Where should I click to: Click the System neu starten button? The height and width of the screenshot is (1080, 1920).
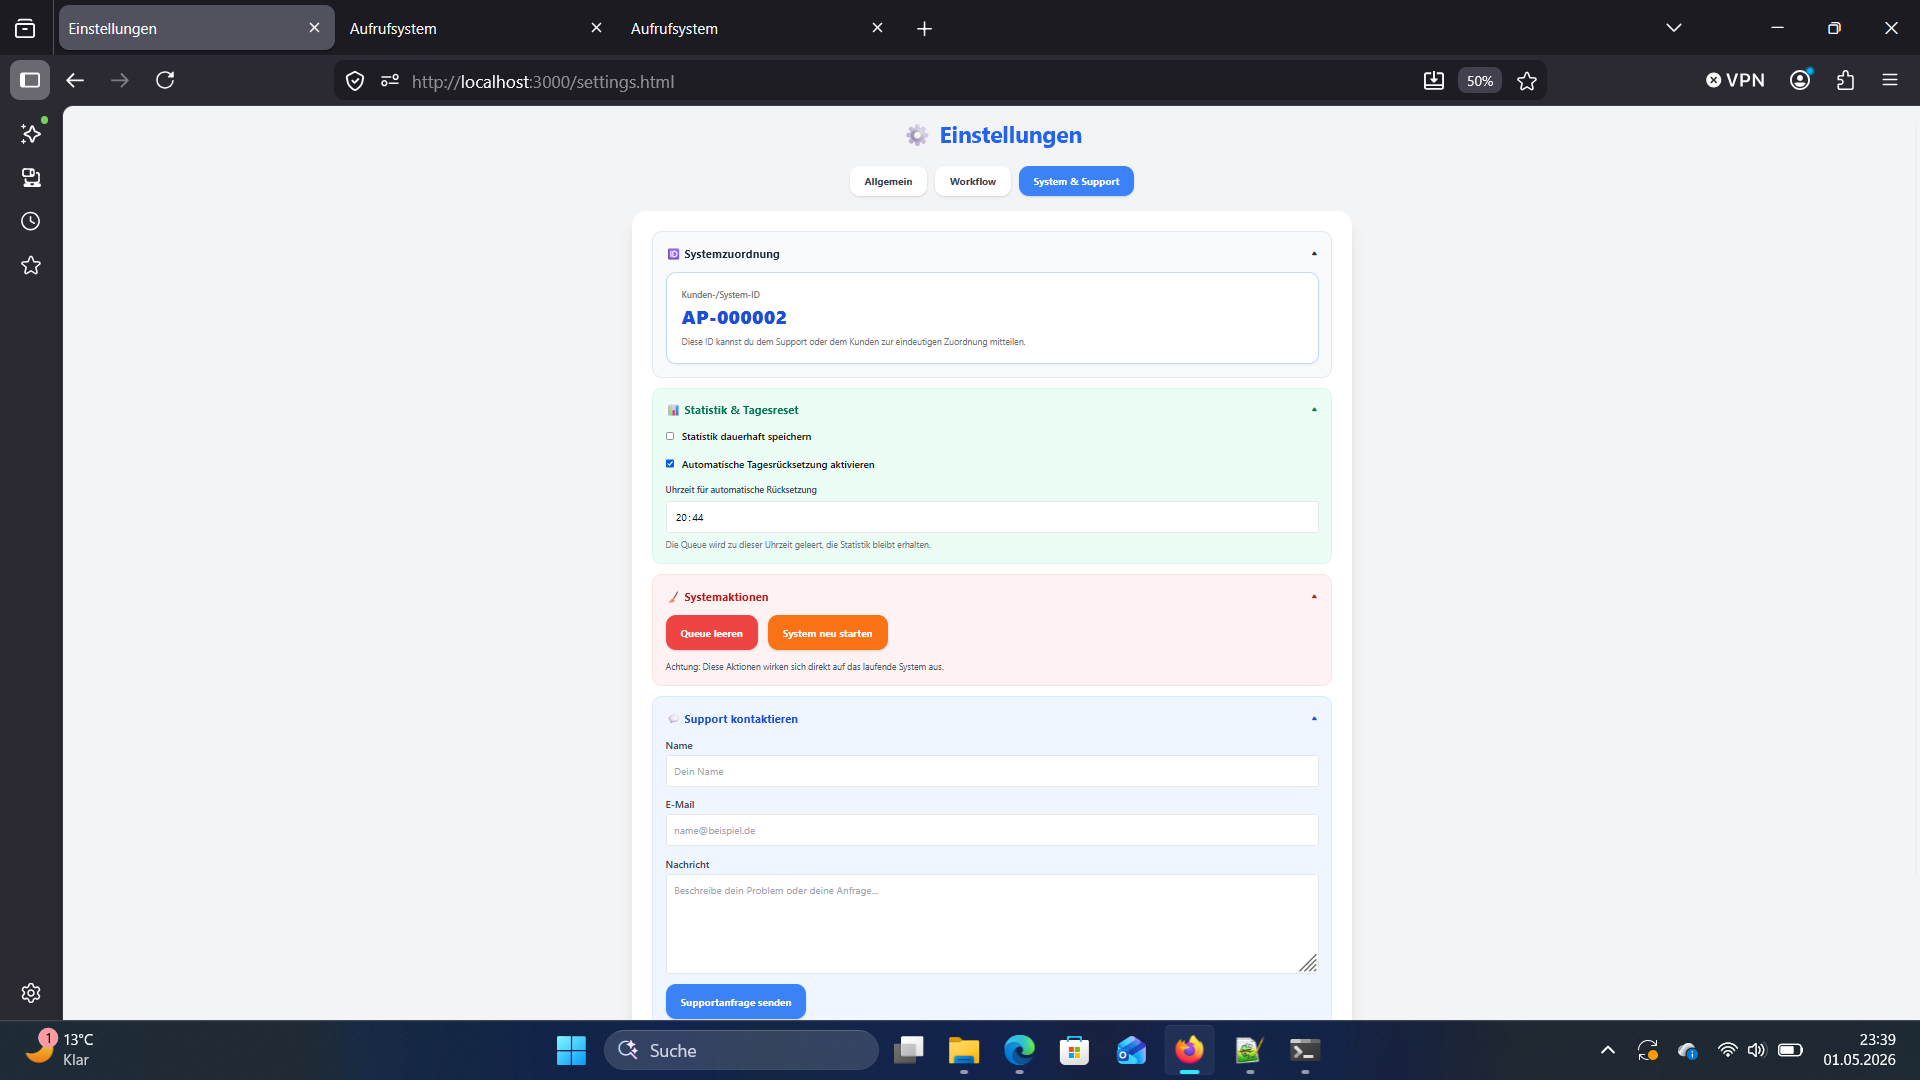click(827, 633)
